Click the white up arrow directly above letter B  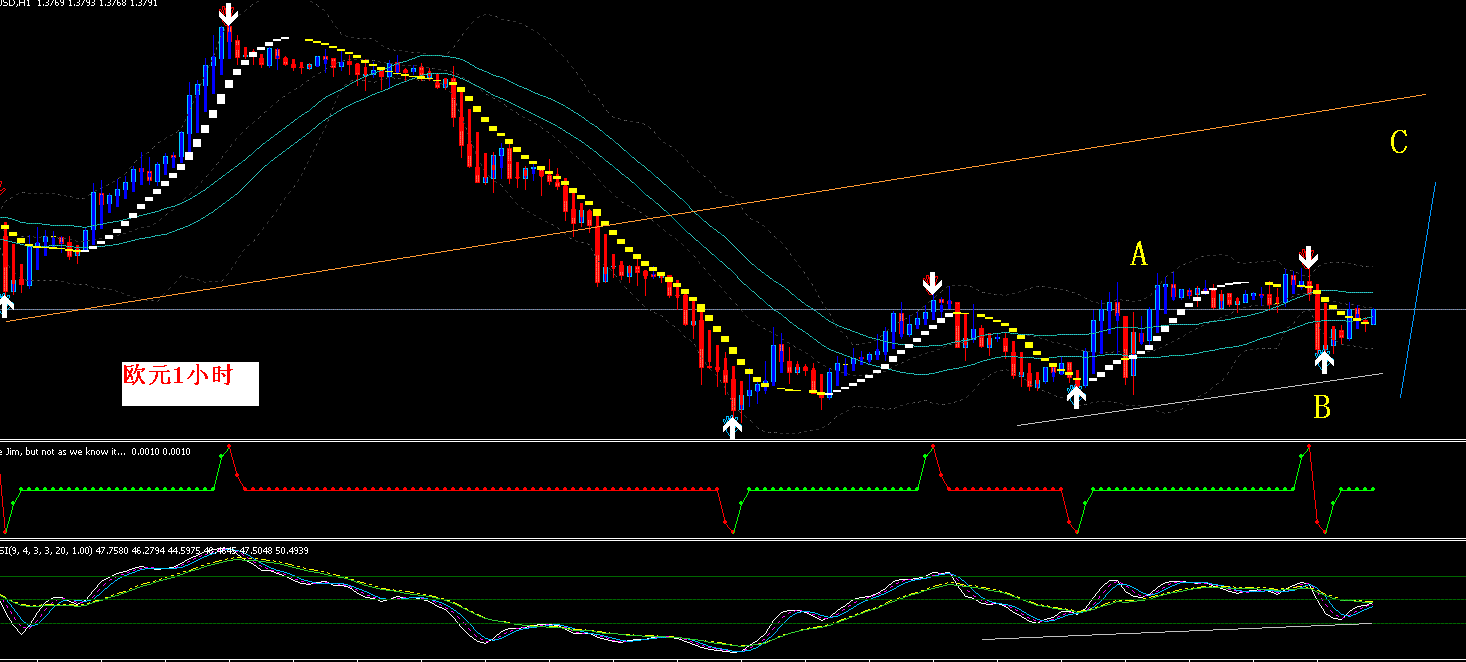click(x=1324, y=362)
